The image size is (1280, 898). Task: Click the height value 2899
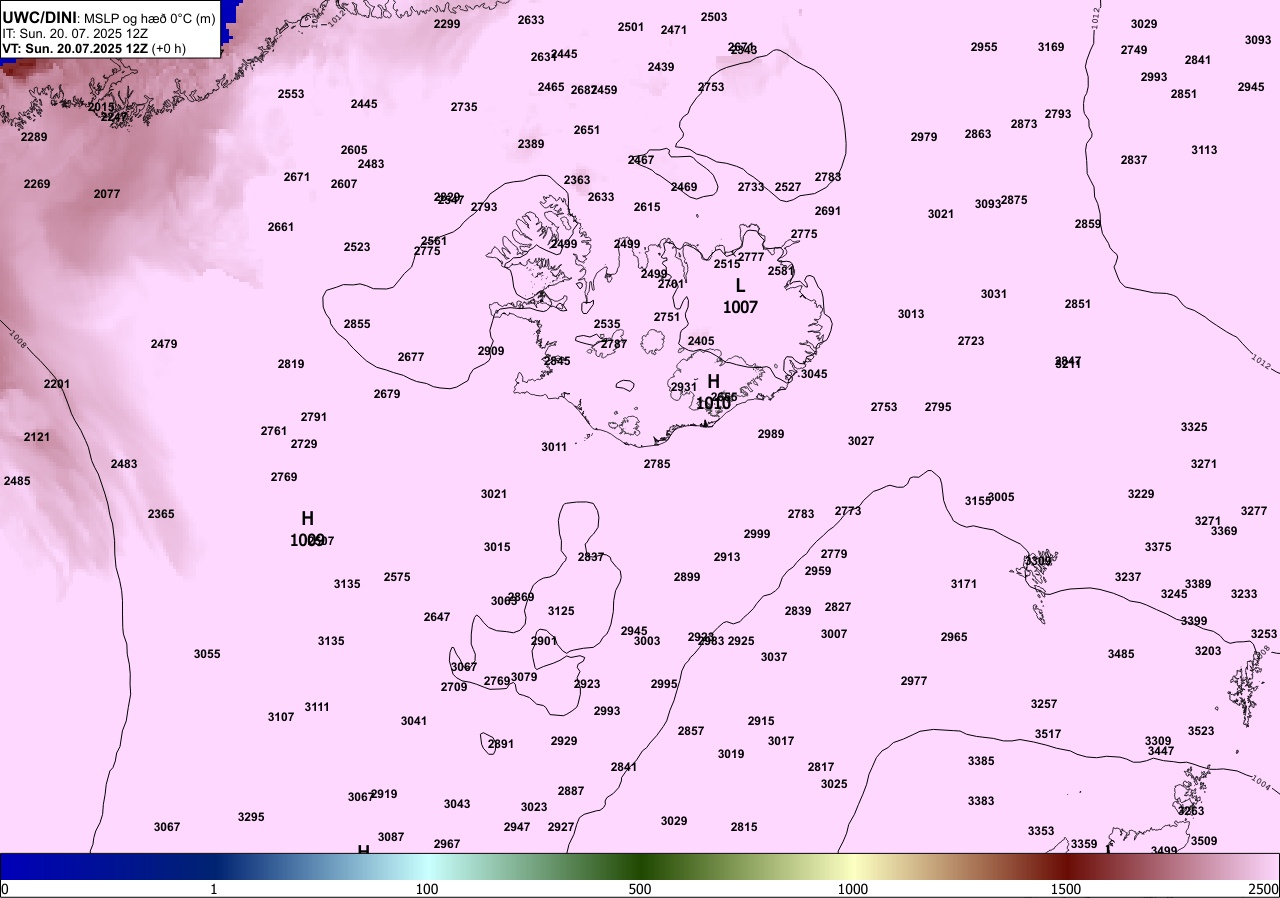687,577
